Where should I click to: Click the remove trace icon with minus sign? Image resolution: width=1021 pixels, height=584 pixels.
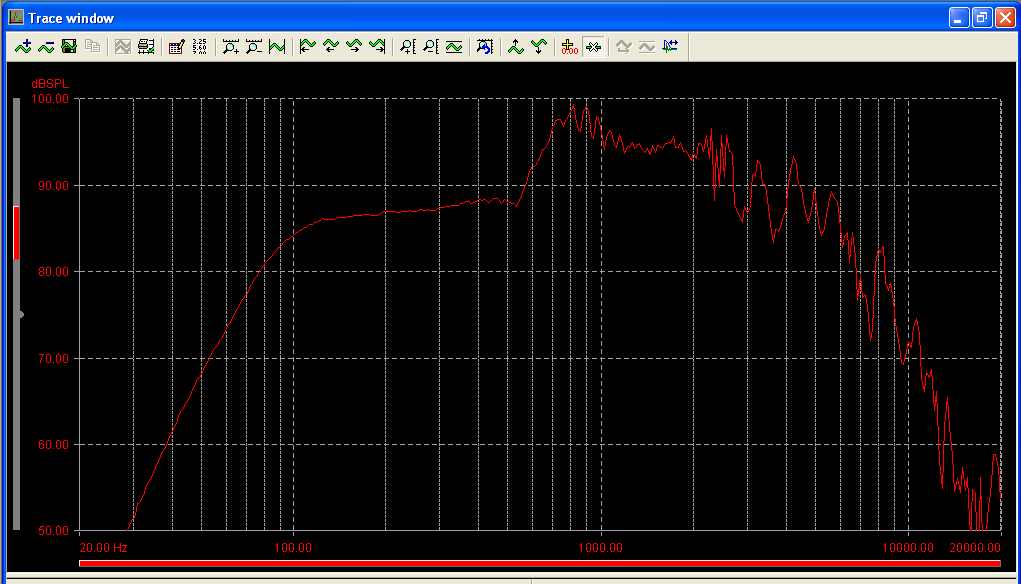click(46, 47)
